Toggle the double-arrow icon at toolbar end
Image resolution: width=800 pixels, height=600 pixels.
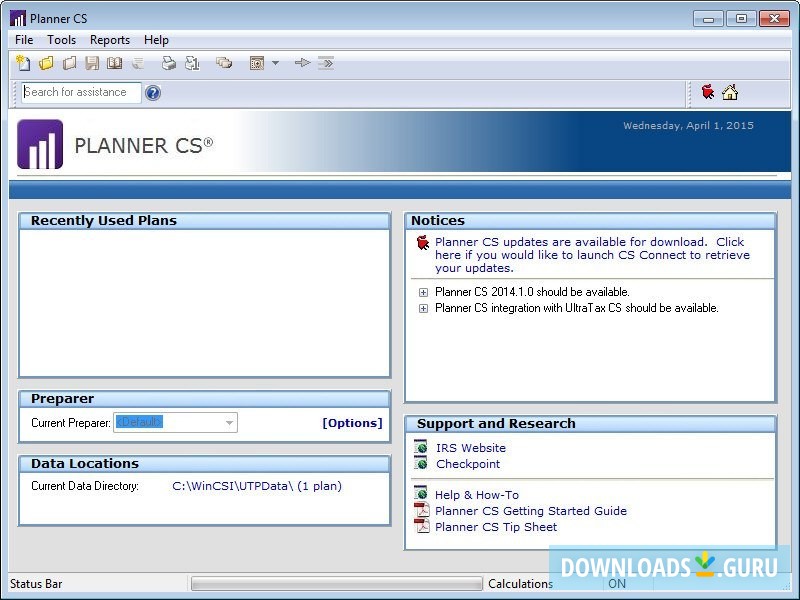[327, 63]
